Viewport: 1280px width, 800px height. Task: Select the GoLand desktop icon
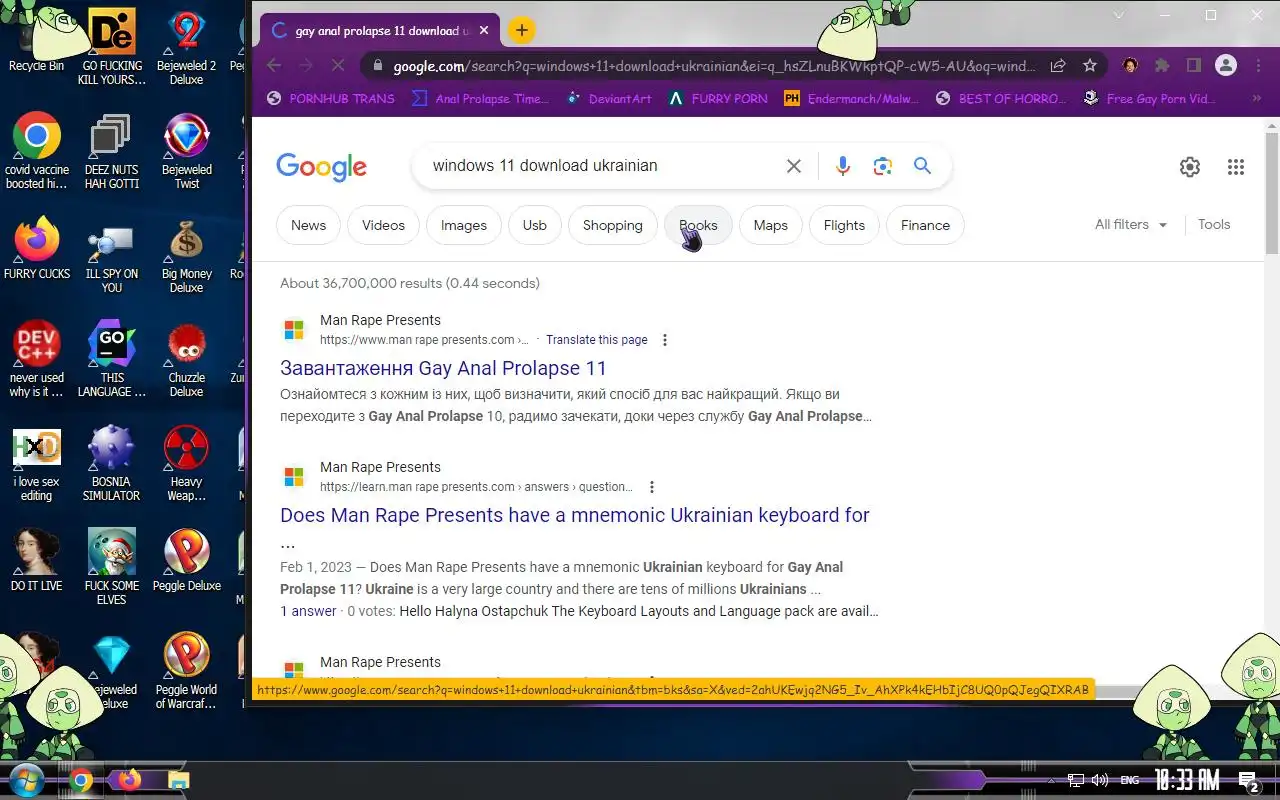pos(112,360)
